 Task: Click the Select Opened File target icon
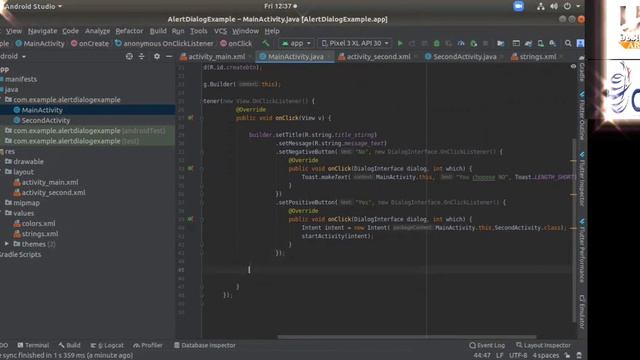pyautogui.click(x=129, y=56)
